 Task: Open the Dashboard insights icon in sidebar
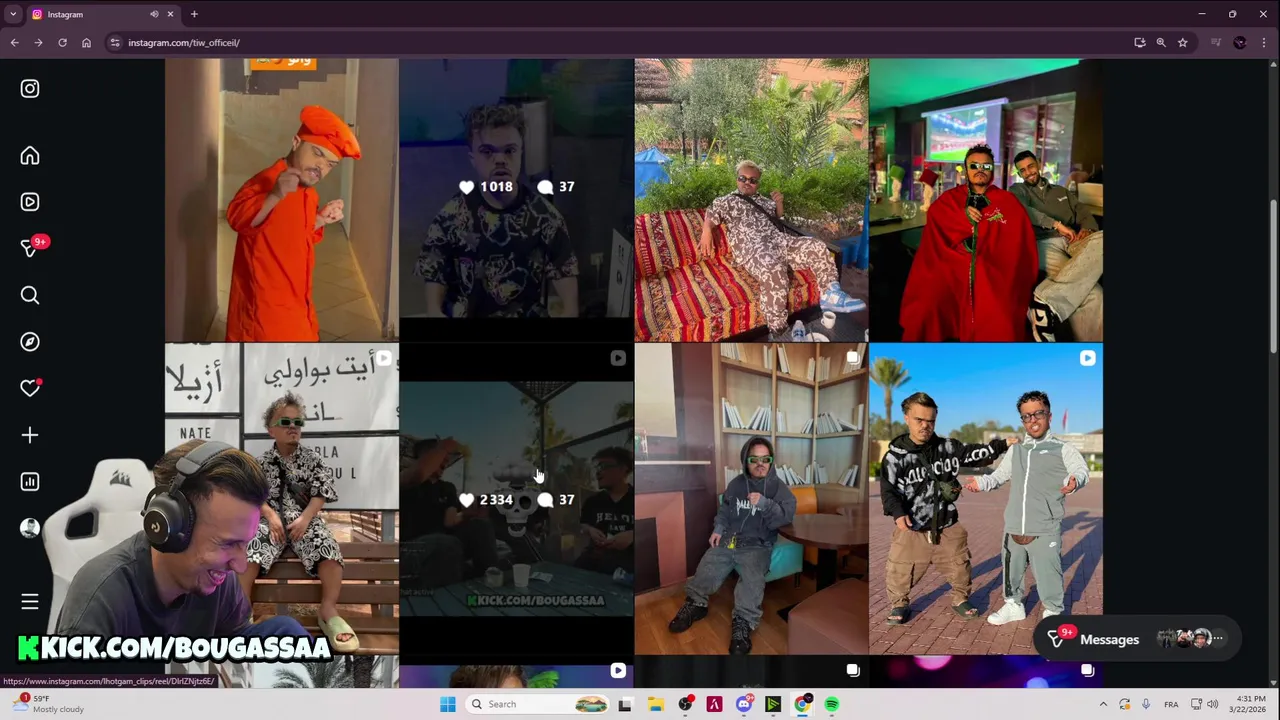coord(30,482)
